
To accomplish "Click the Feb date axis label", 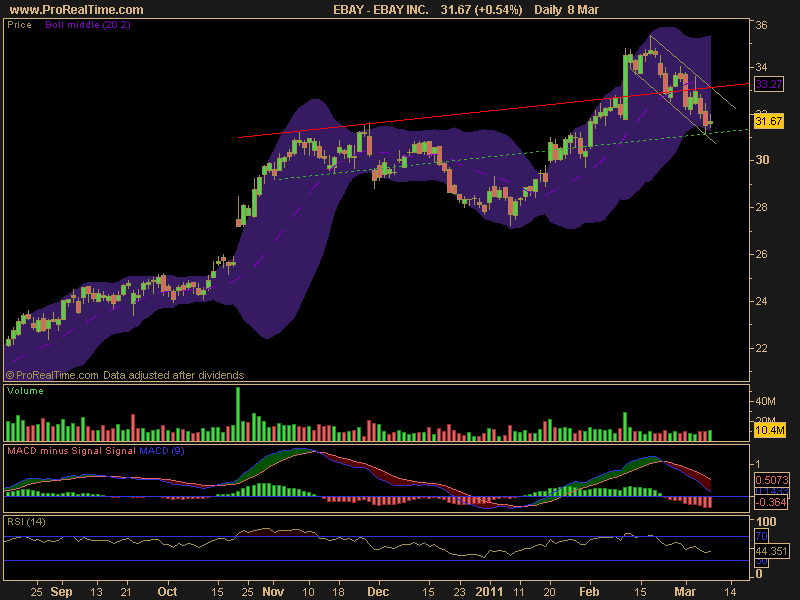I will [x=589, y=592].
